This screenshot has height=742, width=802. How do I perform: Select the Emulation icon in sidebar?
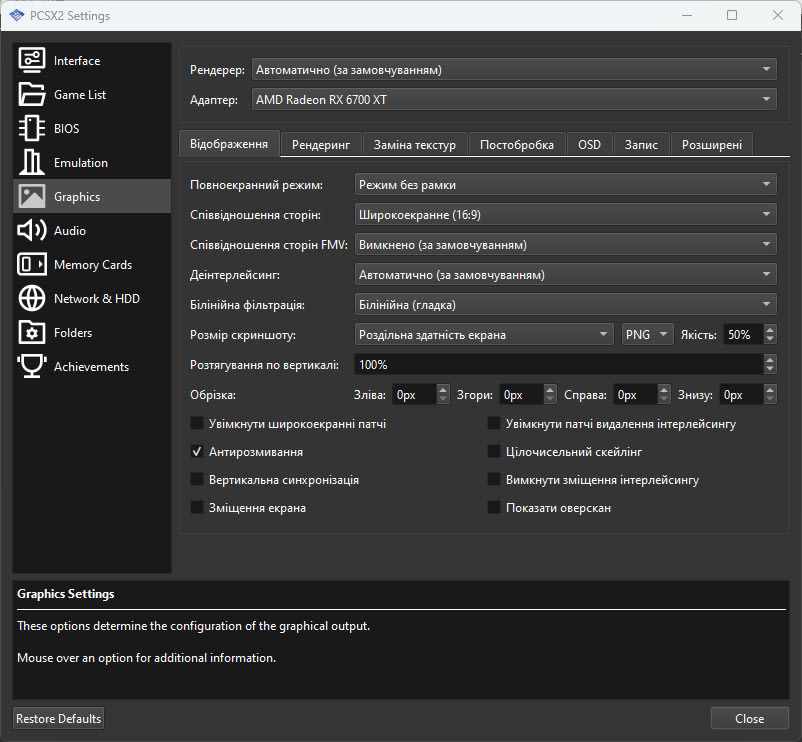click(32, 162)
